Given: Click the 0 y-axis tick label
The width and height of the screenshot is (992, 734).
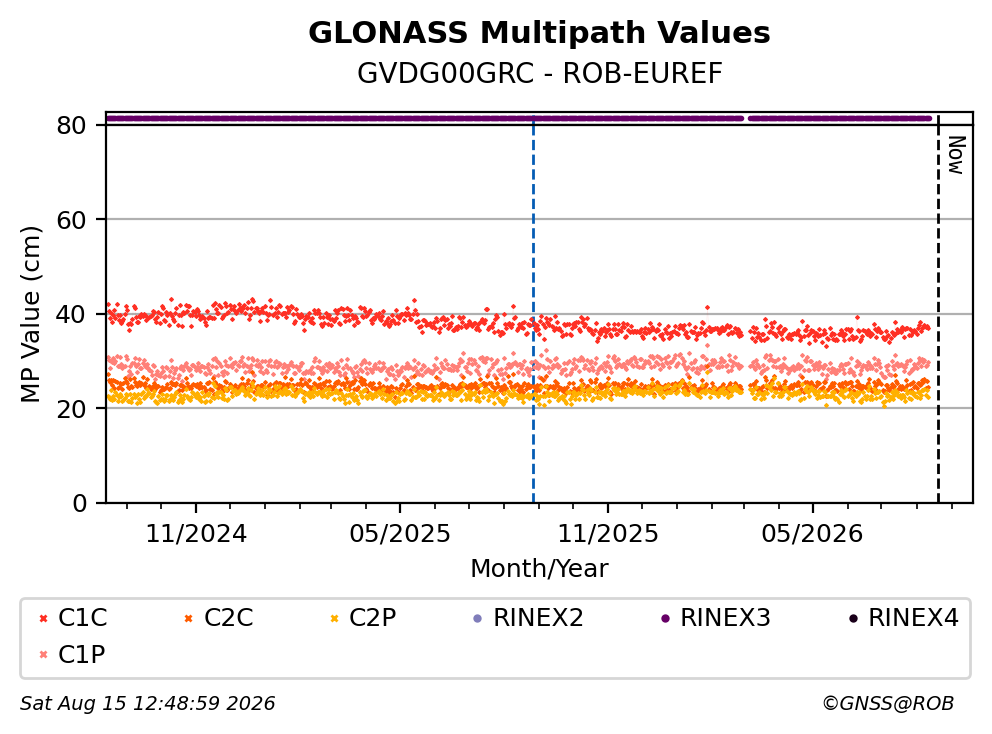Looking at the screenshot, I should pyautogui.click(x=79, y=504).
